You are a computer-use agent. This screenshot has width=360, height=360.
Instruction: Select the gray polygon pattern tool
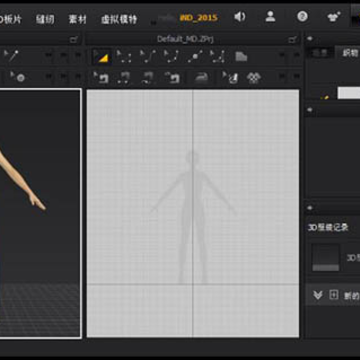(241, 57)
